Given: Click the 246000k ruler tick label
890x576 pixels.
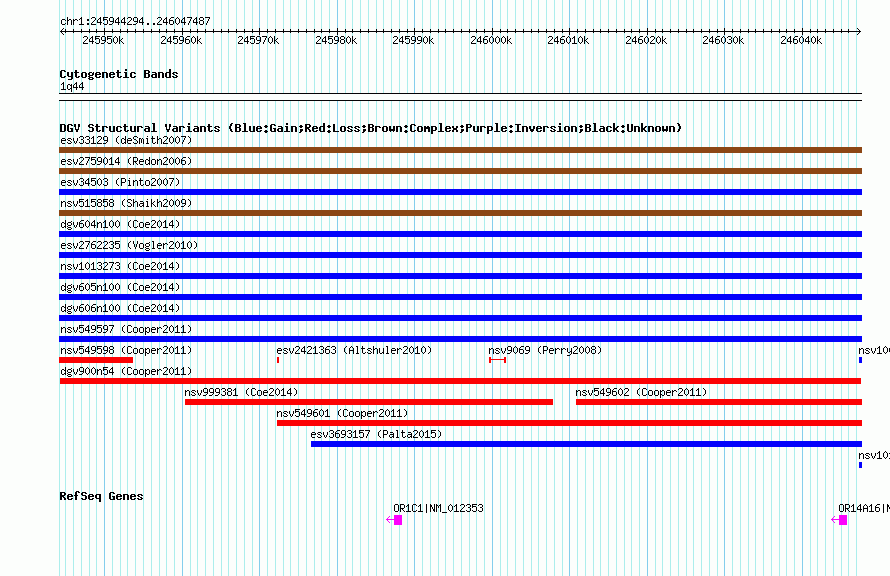Looking at the screenshot, I should [x=491, y=40].
